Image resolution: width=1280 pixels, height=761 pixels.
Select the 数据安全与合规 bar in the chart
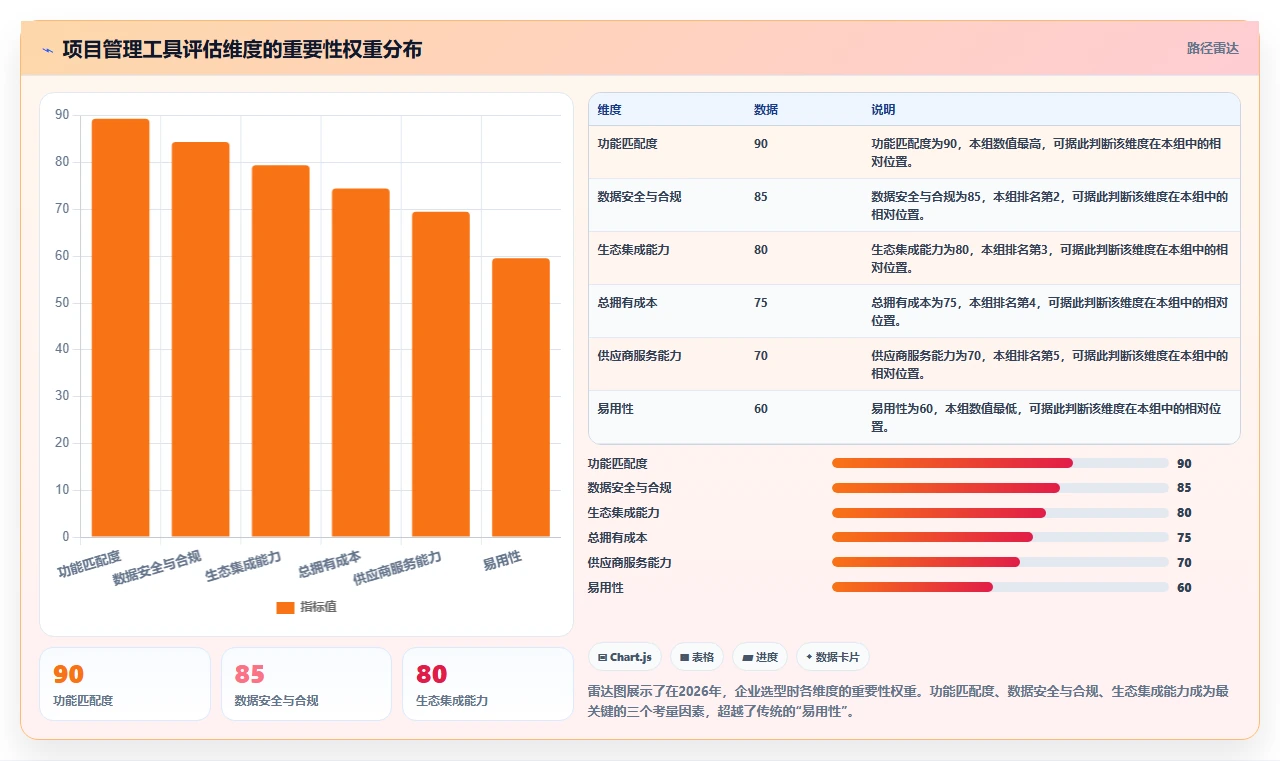pyautogui.click(x=201, y=339)
